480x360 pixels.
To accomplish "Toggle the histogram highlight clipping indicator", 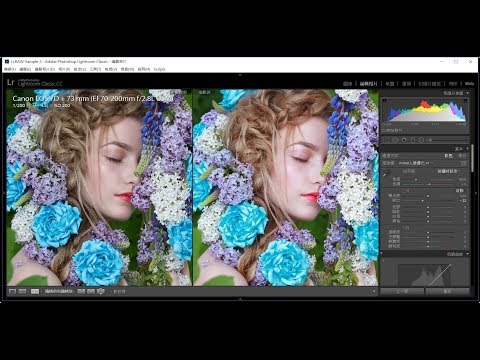I will tap(466, 100).
